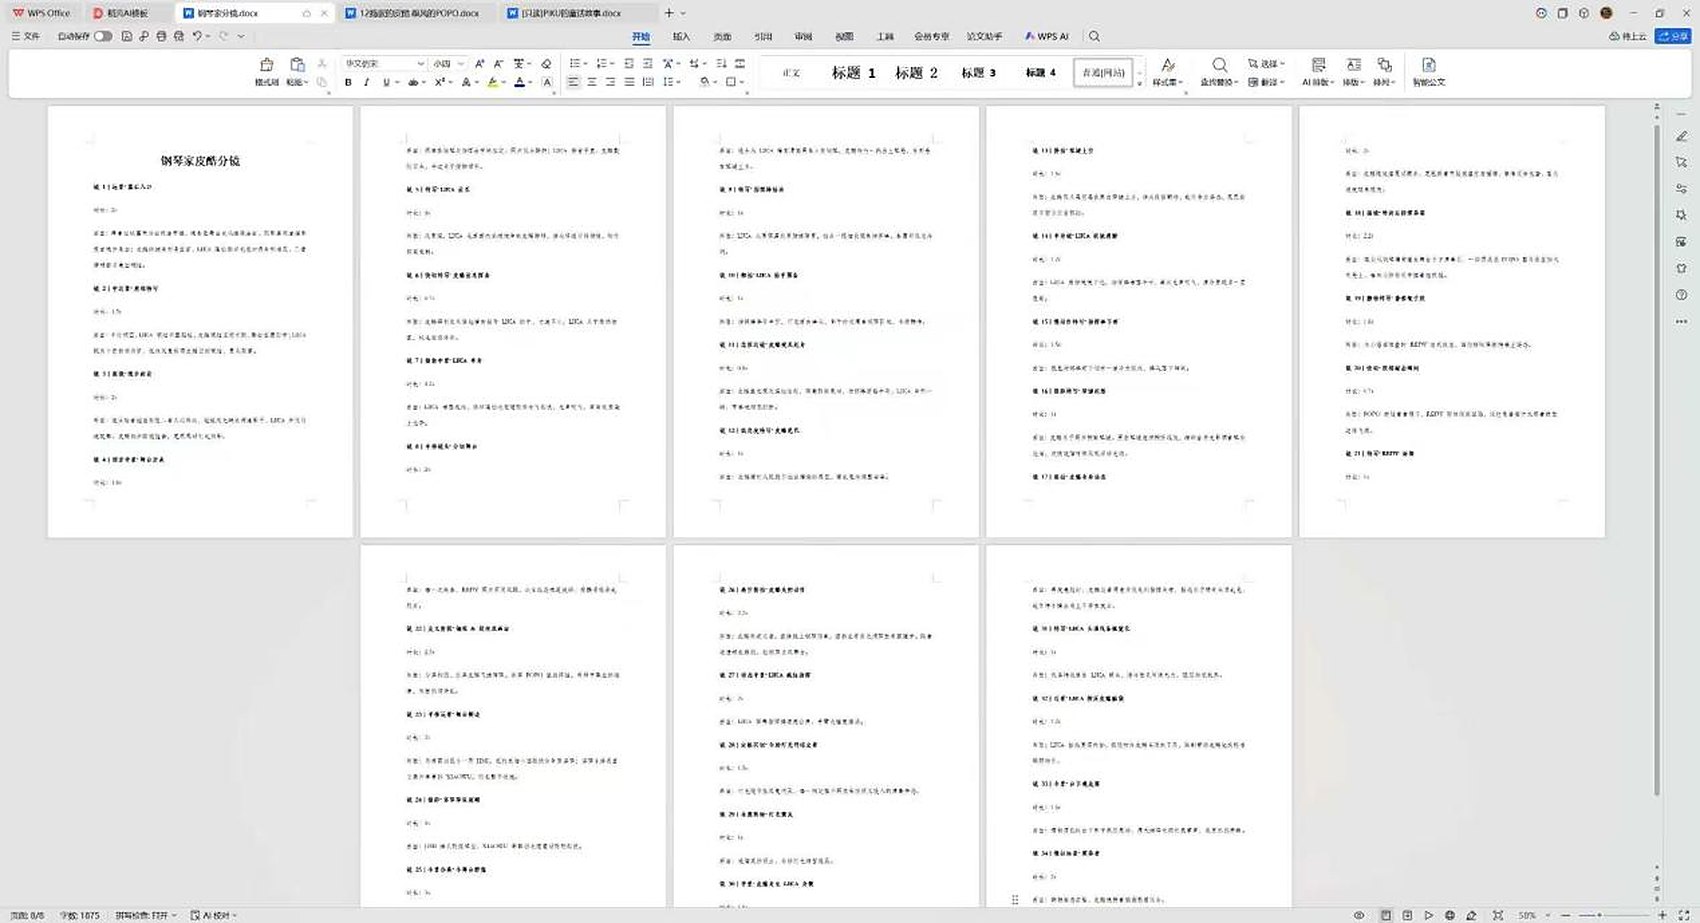This screenshot has height=923, width=1700.
Task: Open the Insert ribbon tab
Action: (681, 36)
